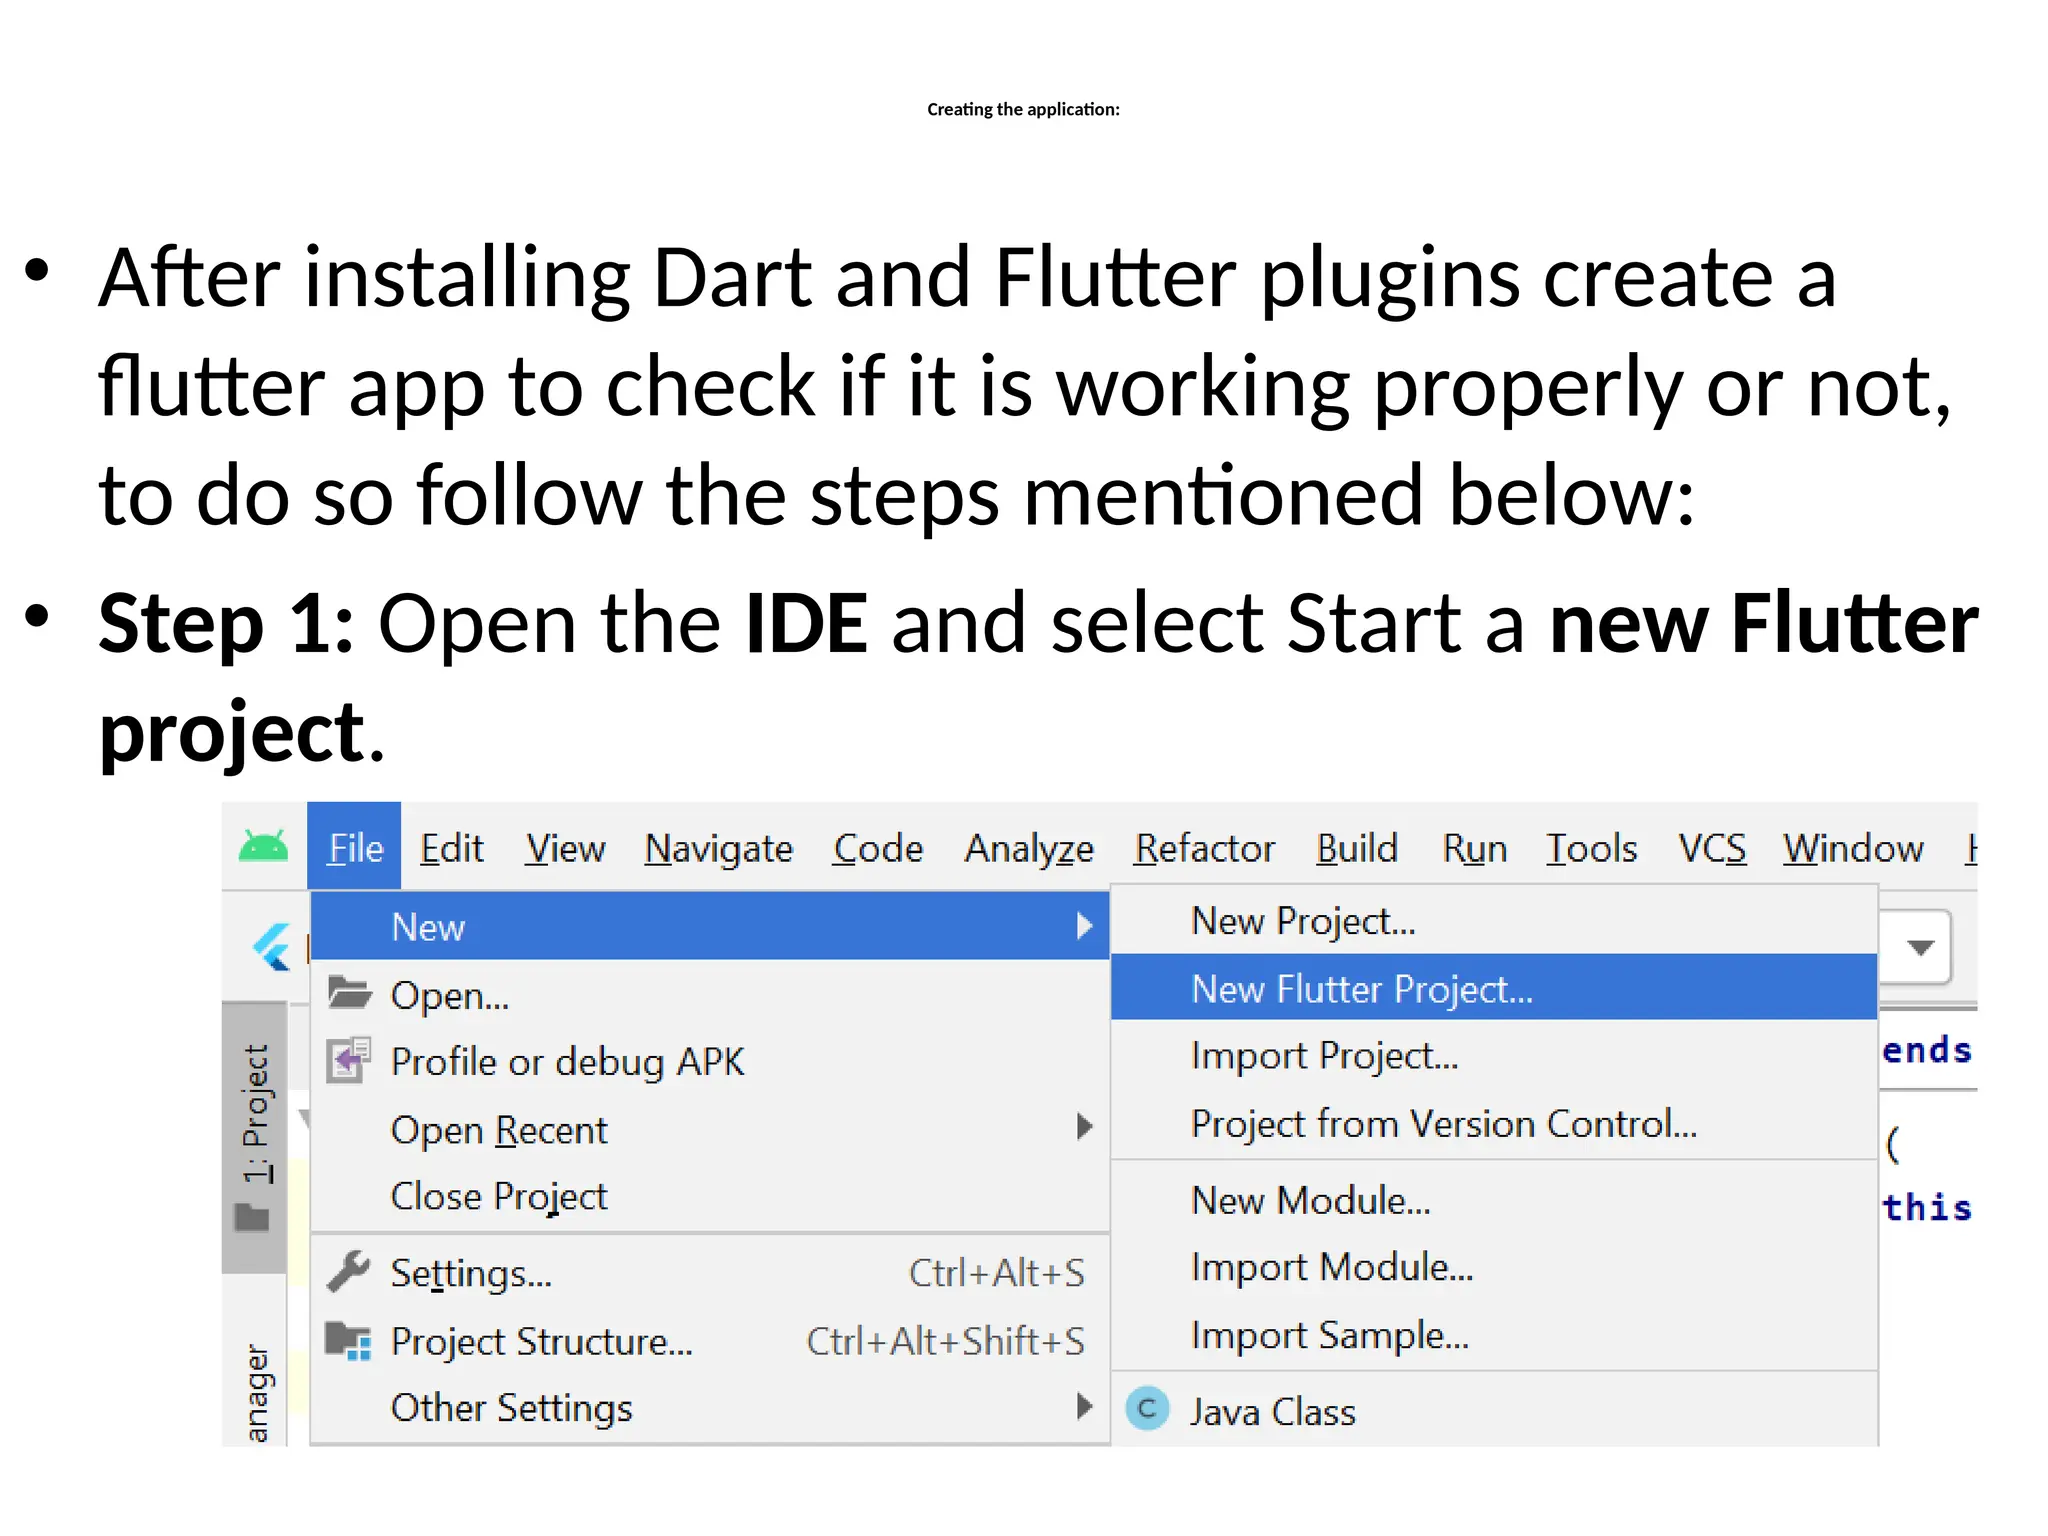
Task: Select Import Module...
Action: 1494,1267
